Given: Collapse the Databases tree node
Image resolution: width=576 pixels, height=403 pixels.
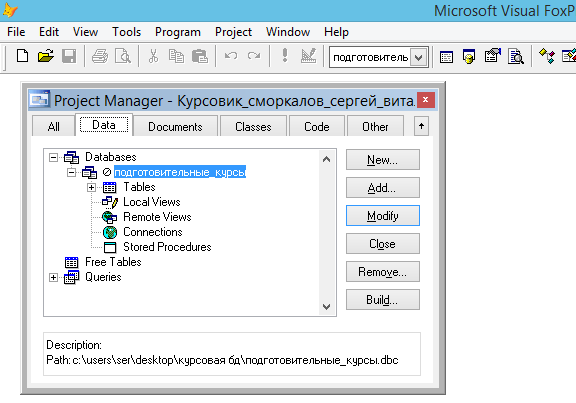Looking at the screenshot, I should point(53,157).
